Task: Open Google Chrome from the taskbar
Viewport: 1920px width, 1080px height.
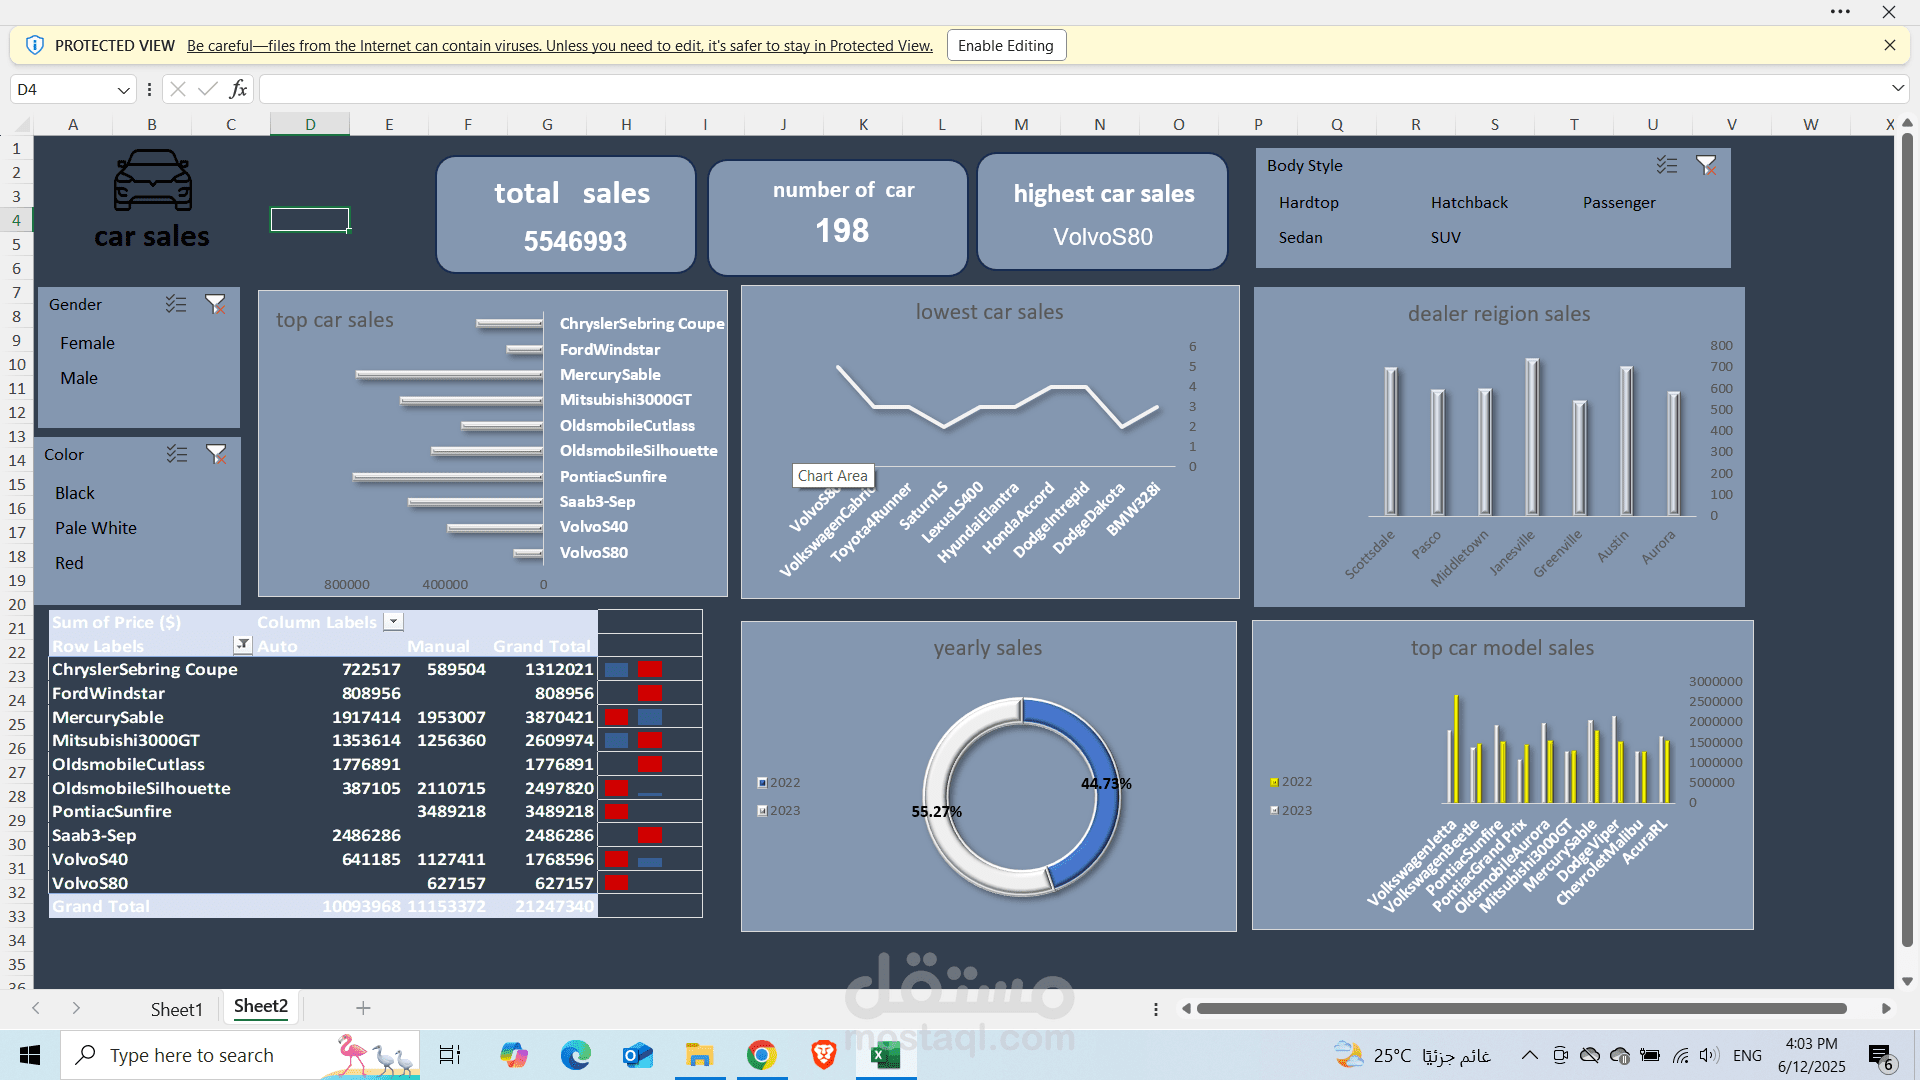Action: pos(762,1055)
